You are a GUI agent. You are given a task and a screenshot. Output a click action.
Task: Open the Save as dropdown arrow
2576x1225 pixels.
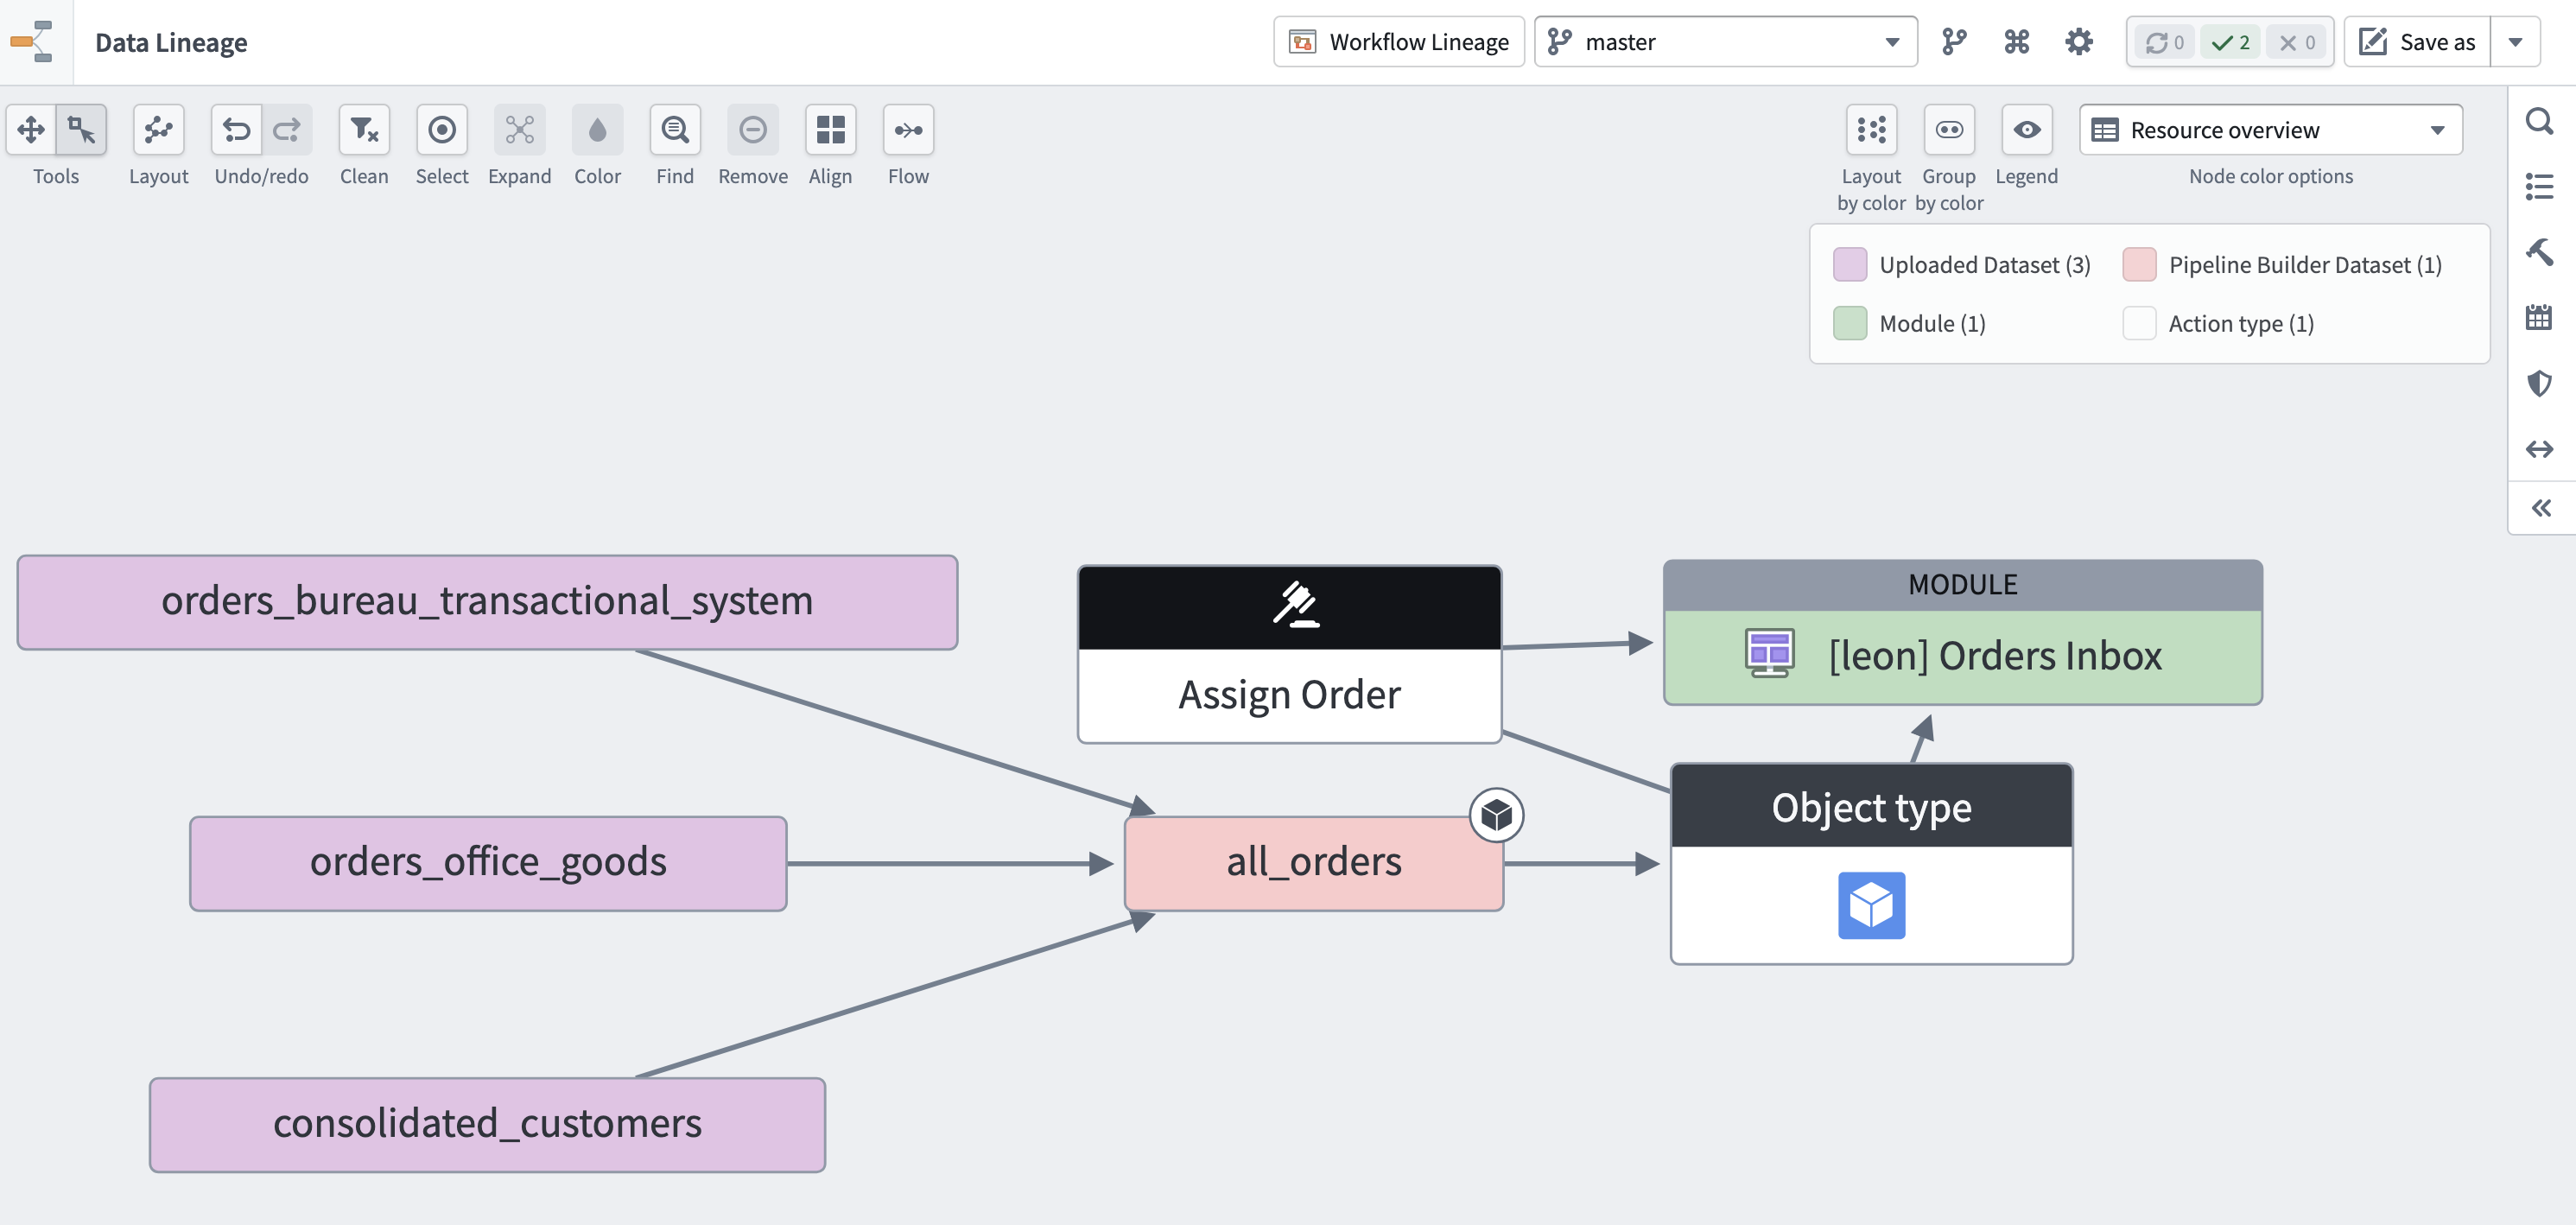click(x=2515, y=42)
